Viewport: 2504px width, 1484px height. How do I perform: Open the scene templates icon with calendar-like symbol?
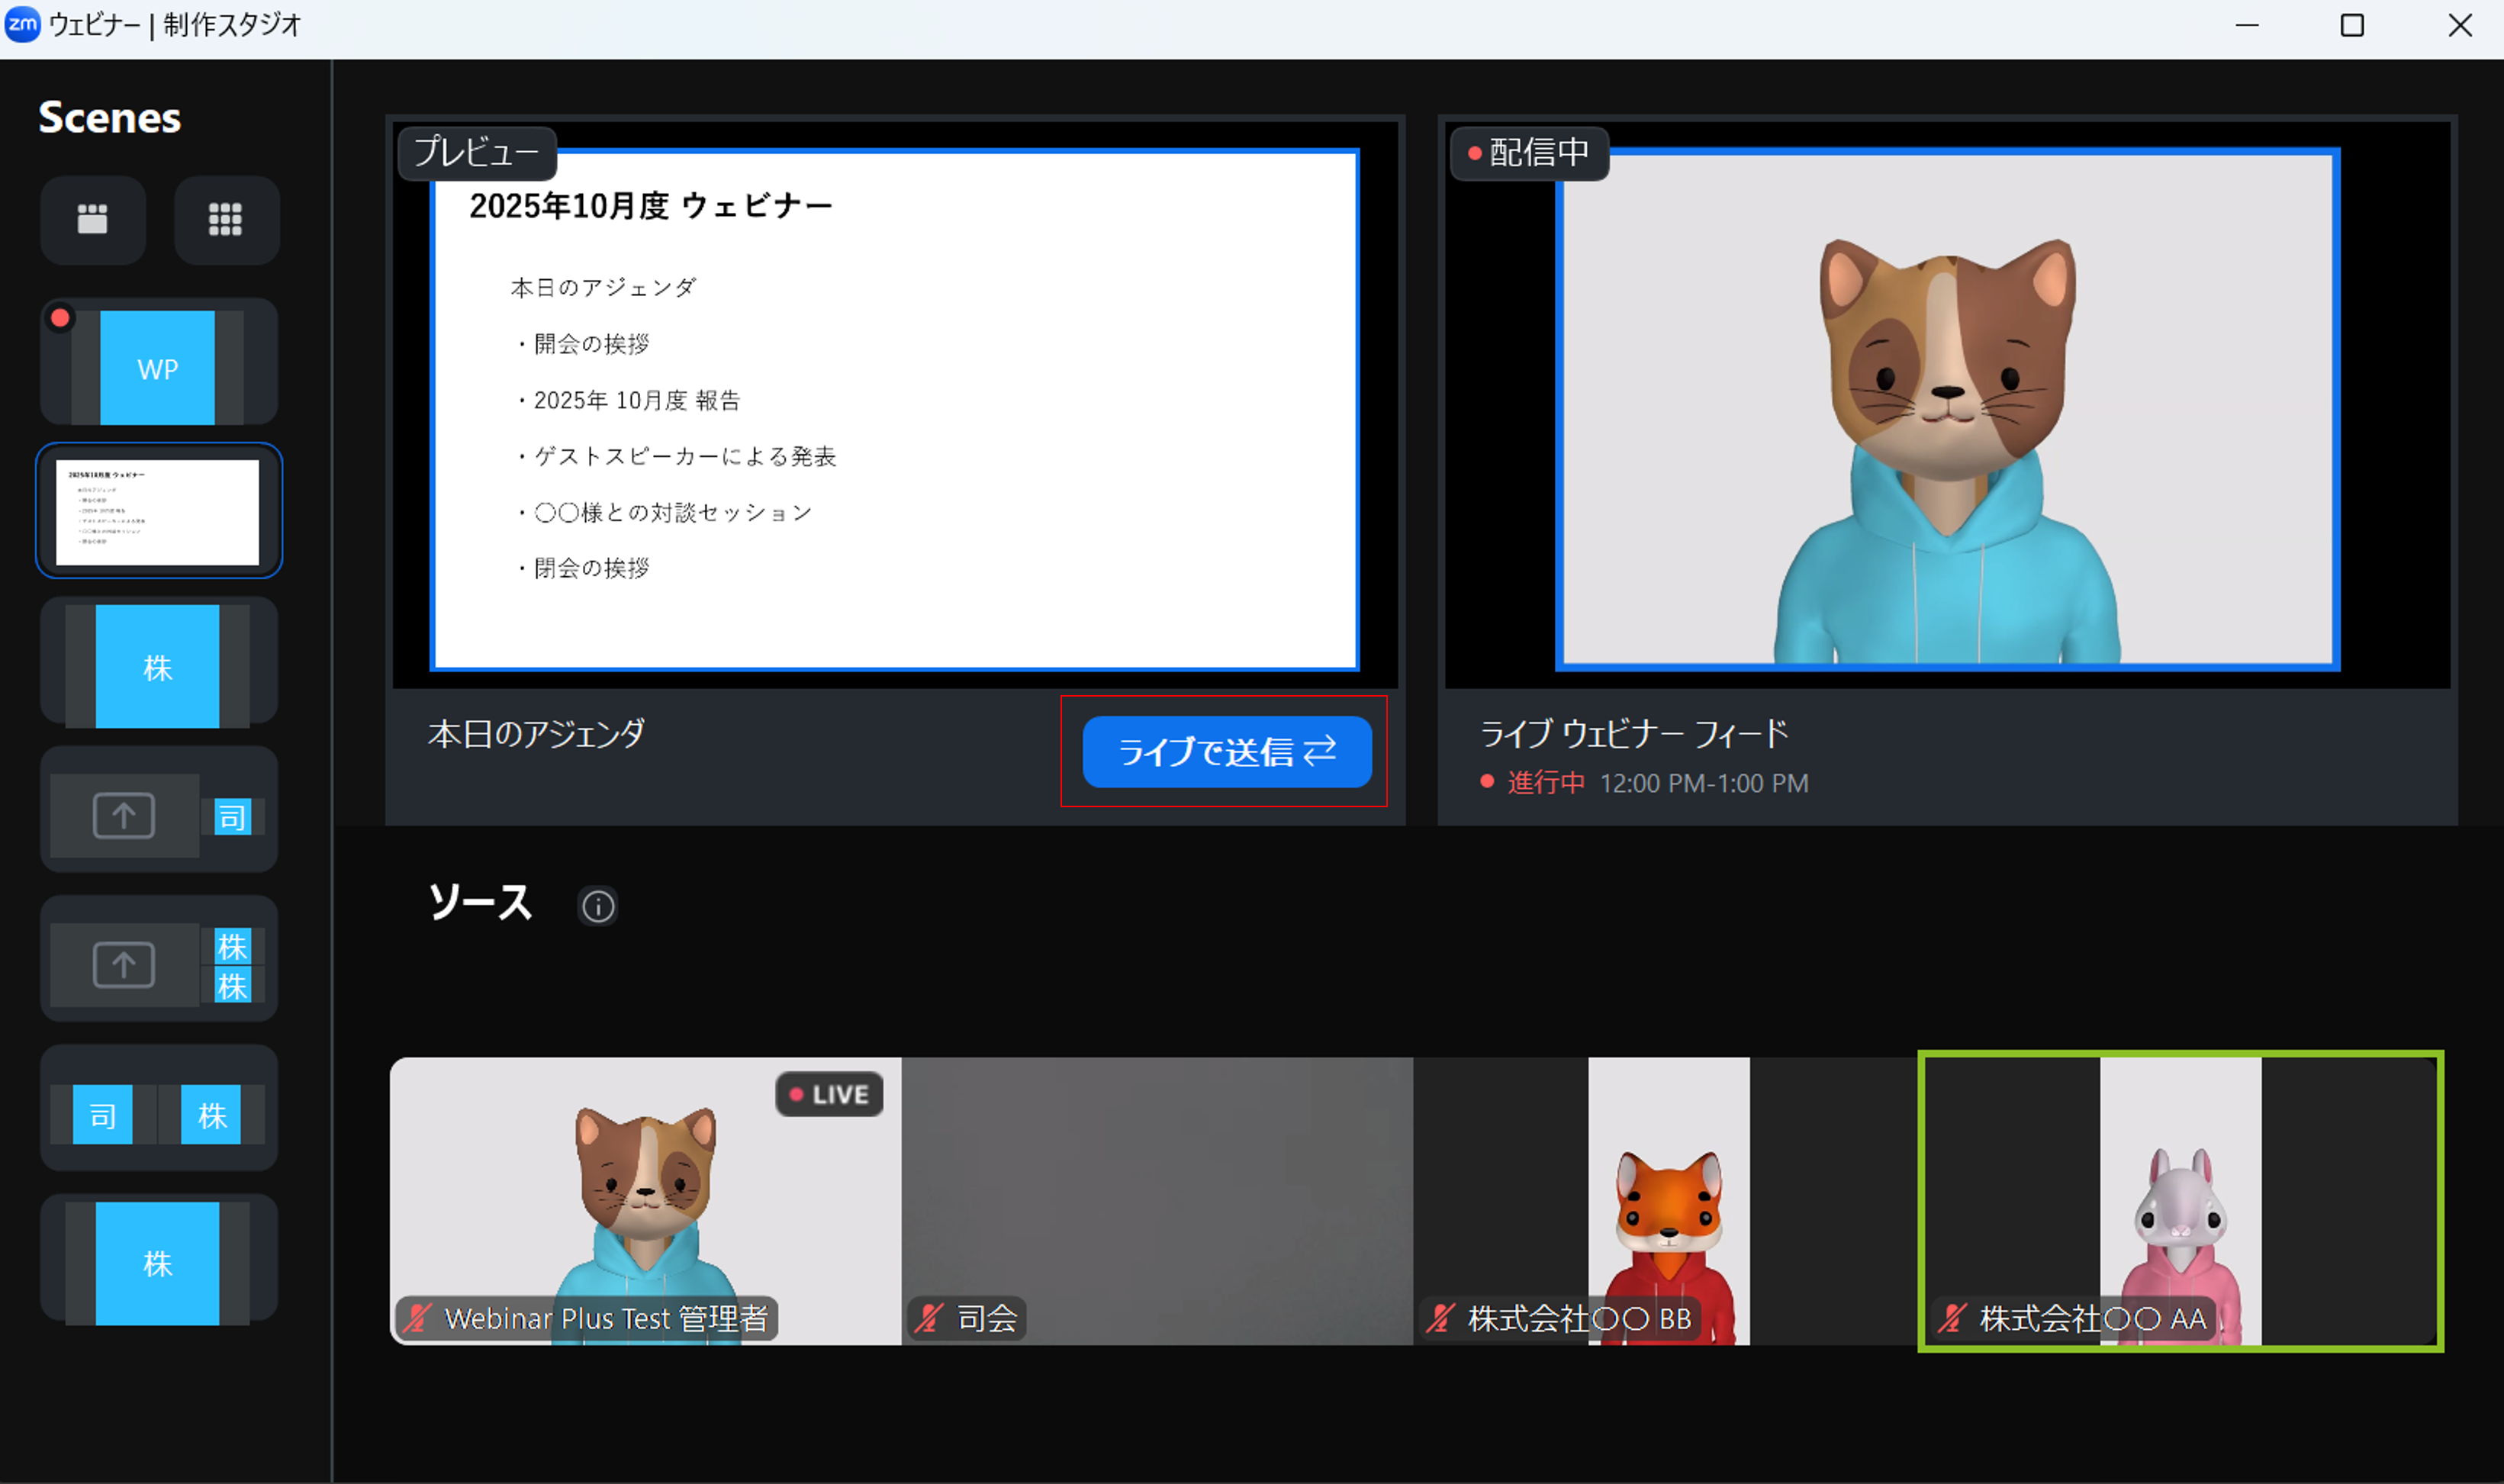point(93,219)
